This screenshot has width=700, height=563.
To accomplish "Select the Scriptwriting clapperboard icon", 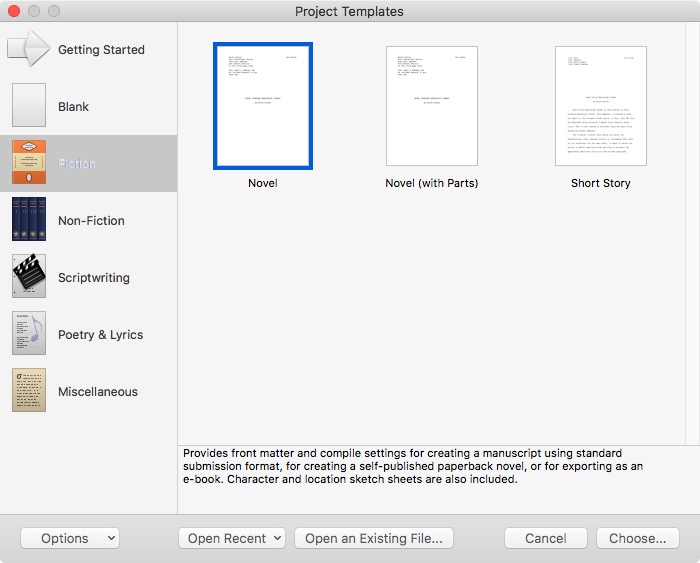I will pos(29,277).
